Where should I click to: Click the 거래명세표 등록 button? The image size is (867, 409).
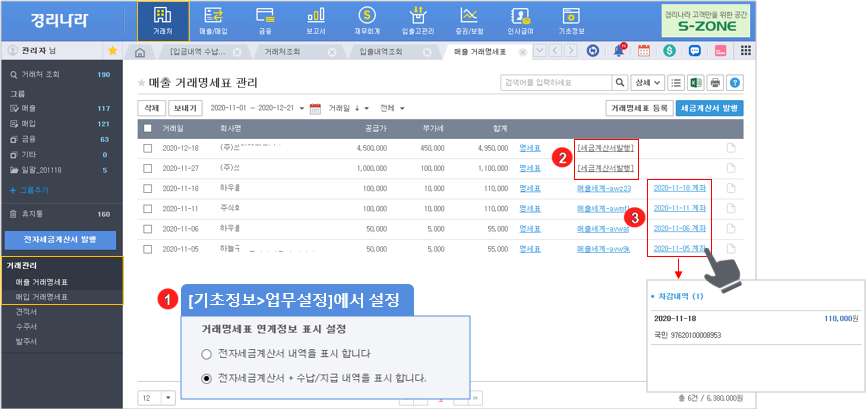point(639,108)
